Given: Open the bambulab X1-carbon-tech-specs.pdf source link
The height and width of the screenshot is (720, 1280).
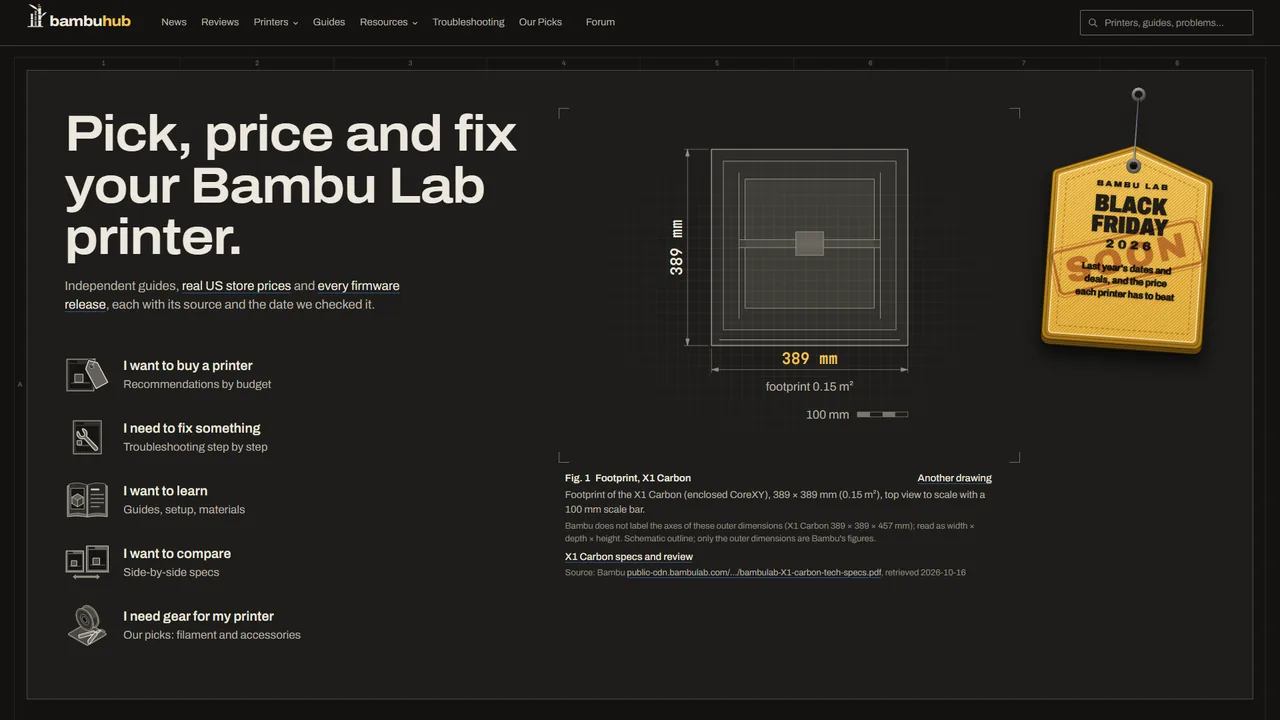Looking at the screenshot, I should click(754, 573).
